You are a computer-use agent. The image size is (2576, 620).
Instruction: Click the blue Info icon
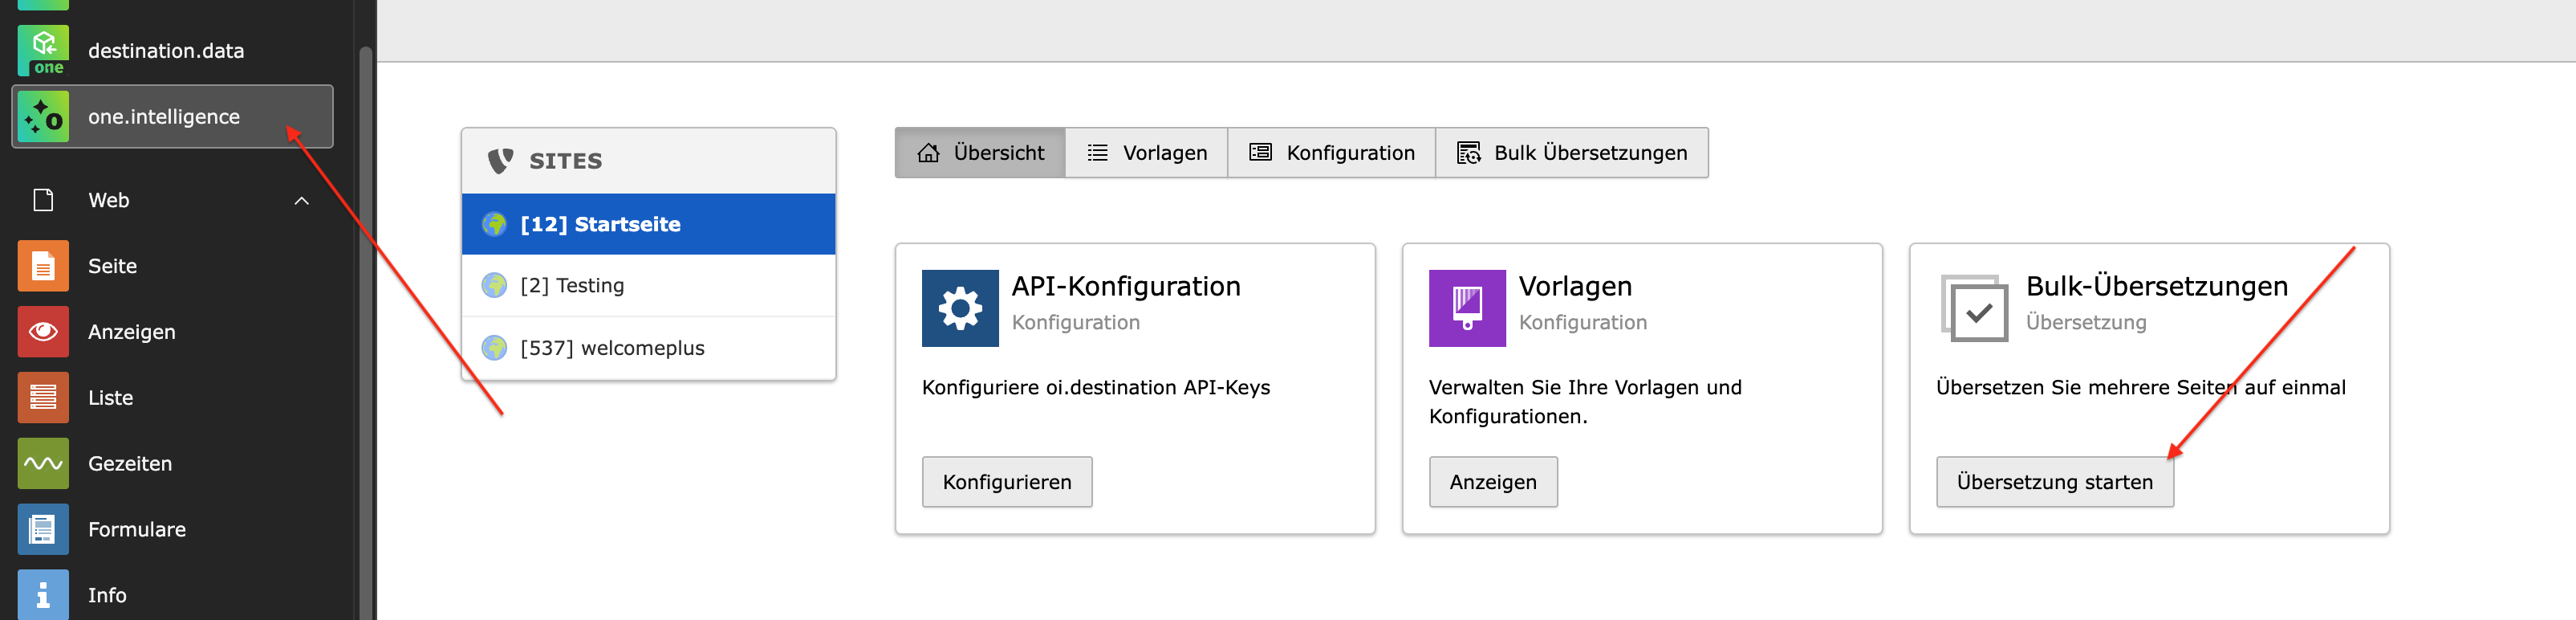tap(43, 595)
